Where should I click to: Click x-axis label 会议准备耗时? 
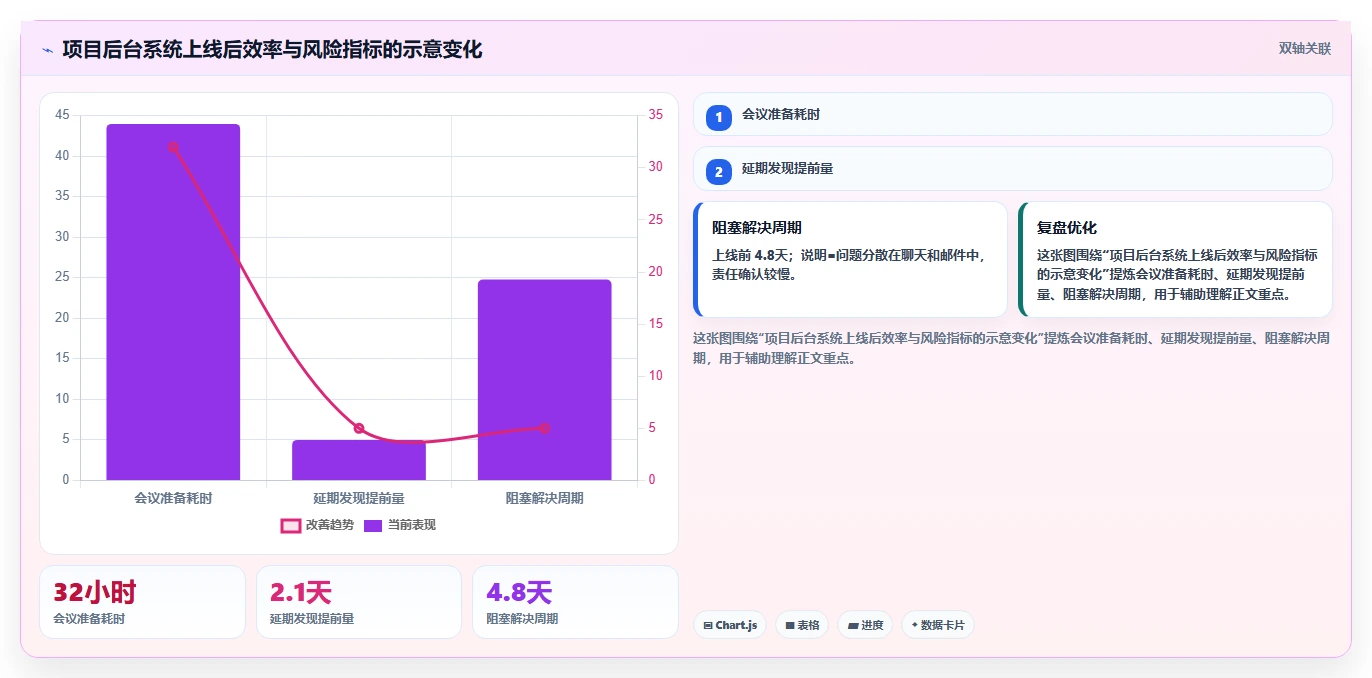(x=173, y=497)
